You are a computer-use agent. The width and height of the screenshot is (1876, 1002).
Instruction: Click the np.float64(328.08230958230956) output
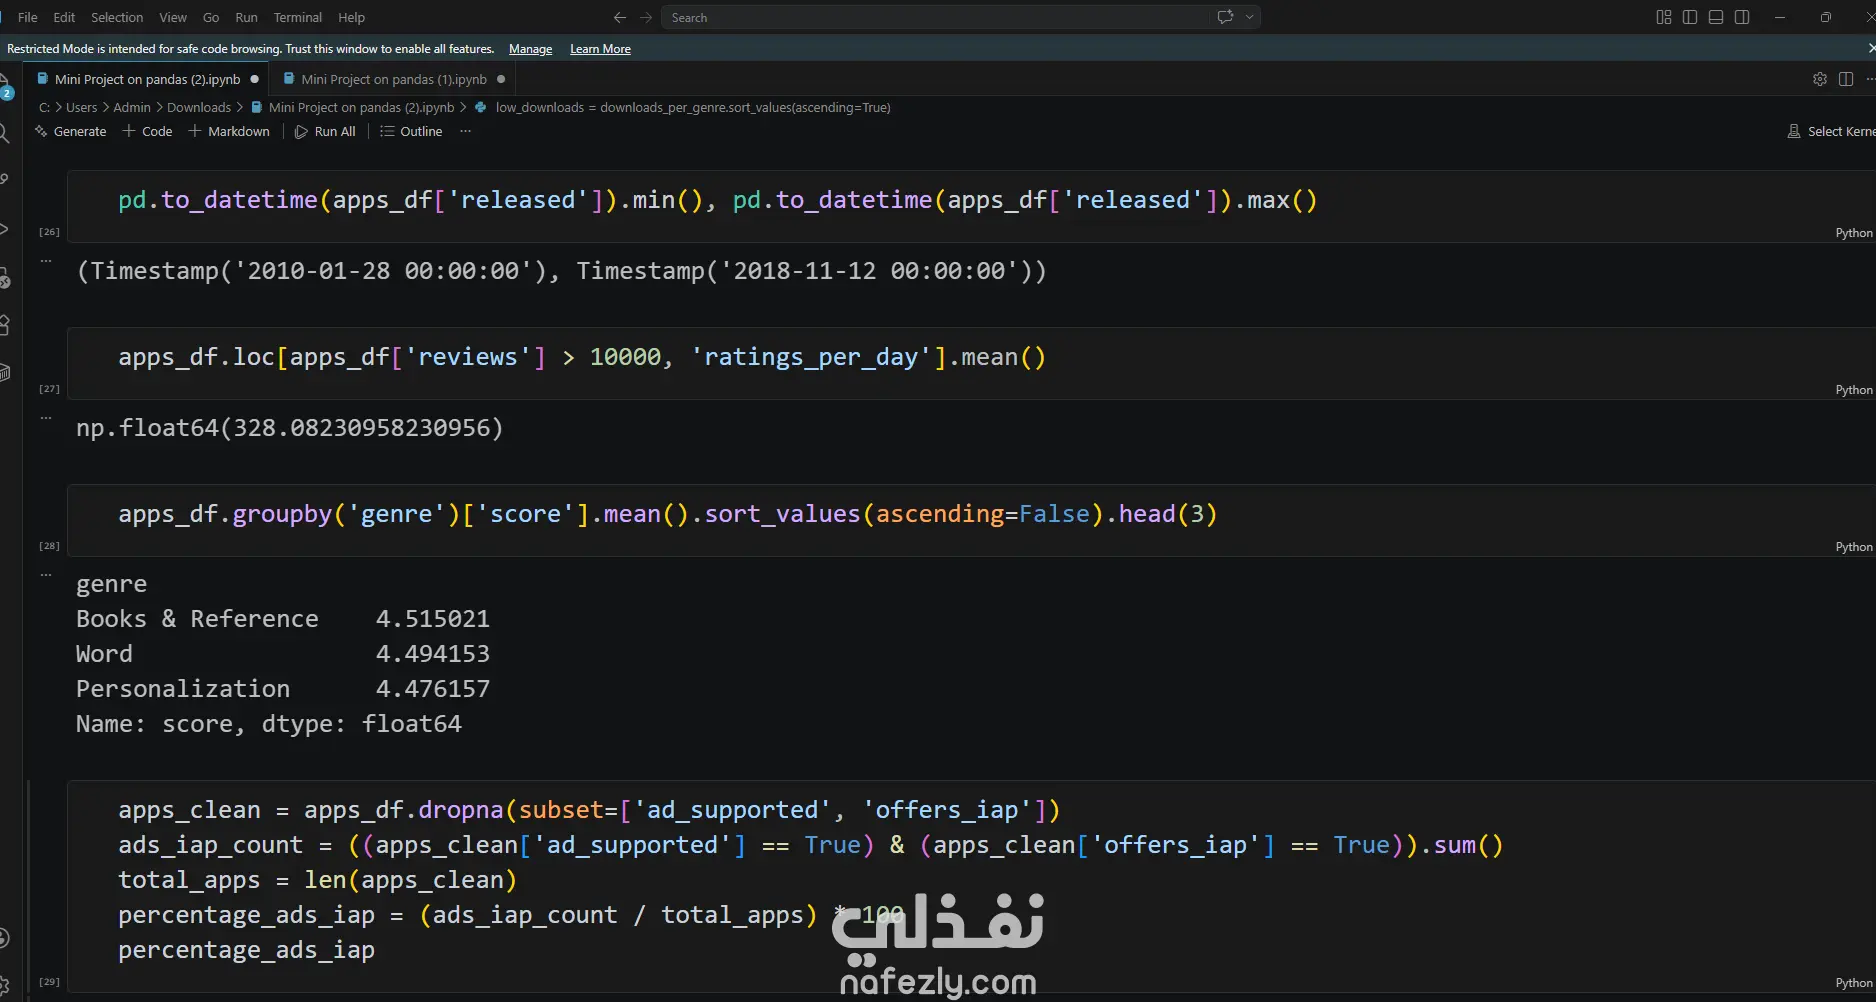290,428
